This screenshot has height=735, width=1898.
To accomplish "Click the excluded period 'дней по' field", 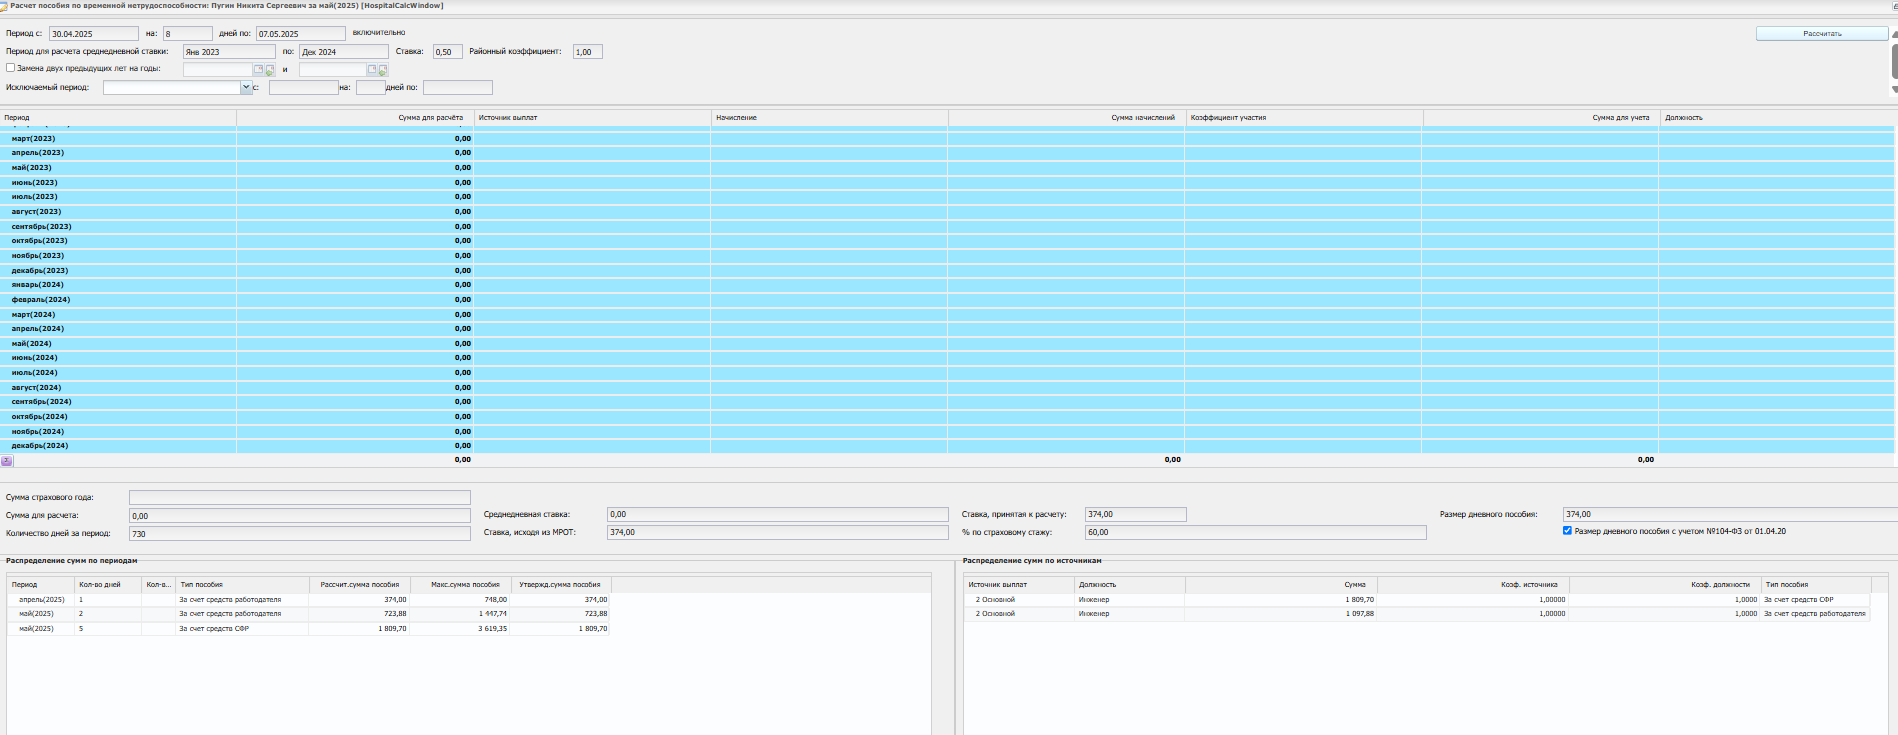I will point(458,88).
